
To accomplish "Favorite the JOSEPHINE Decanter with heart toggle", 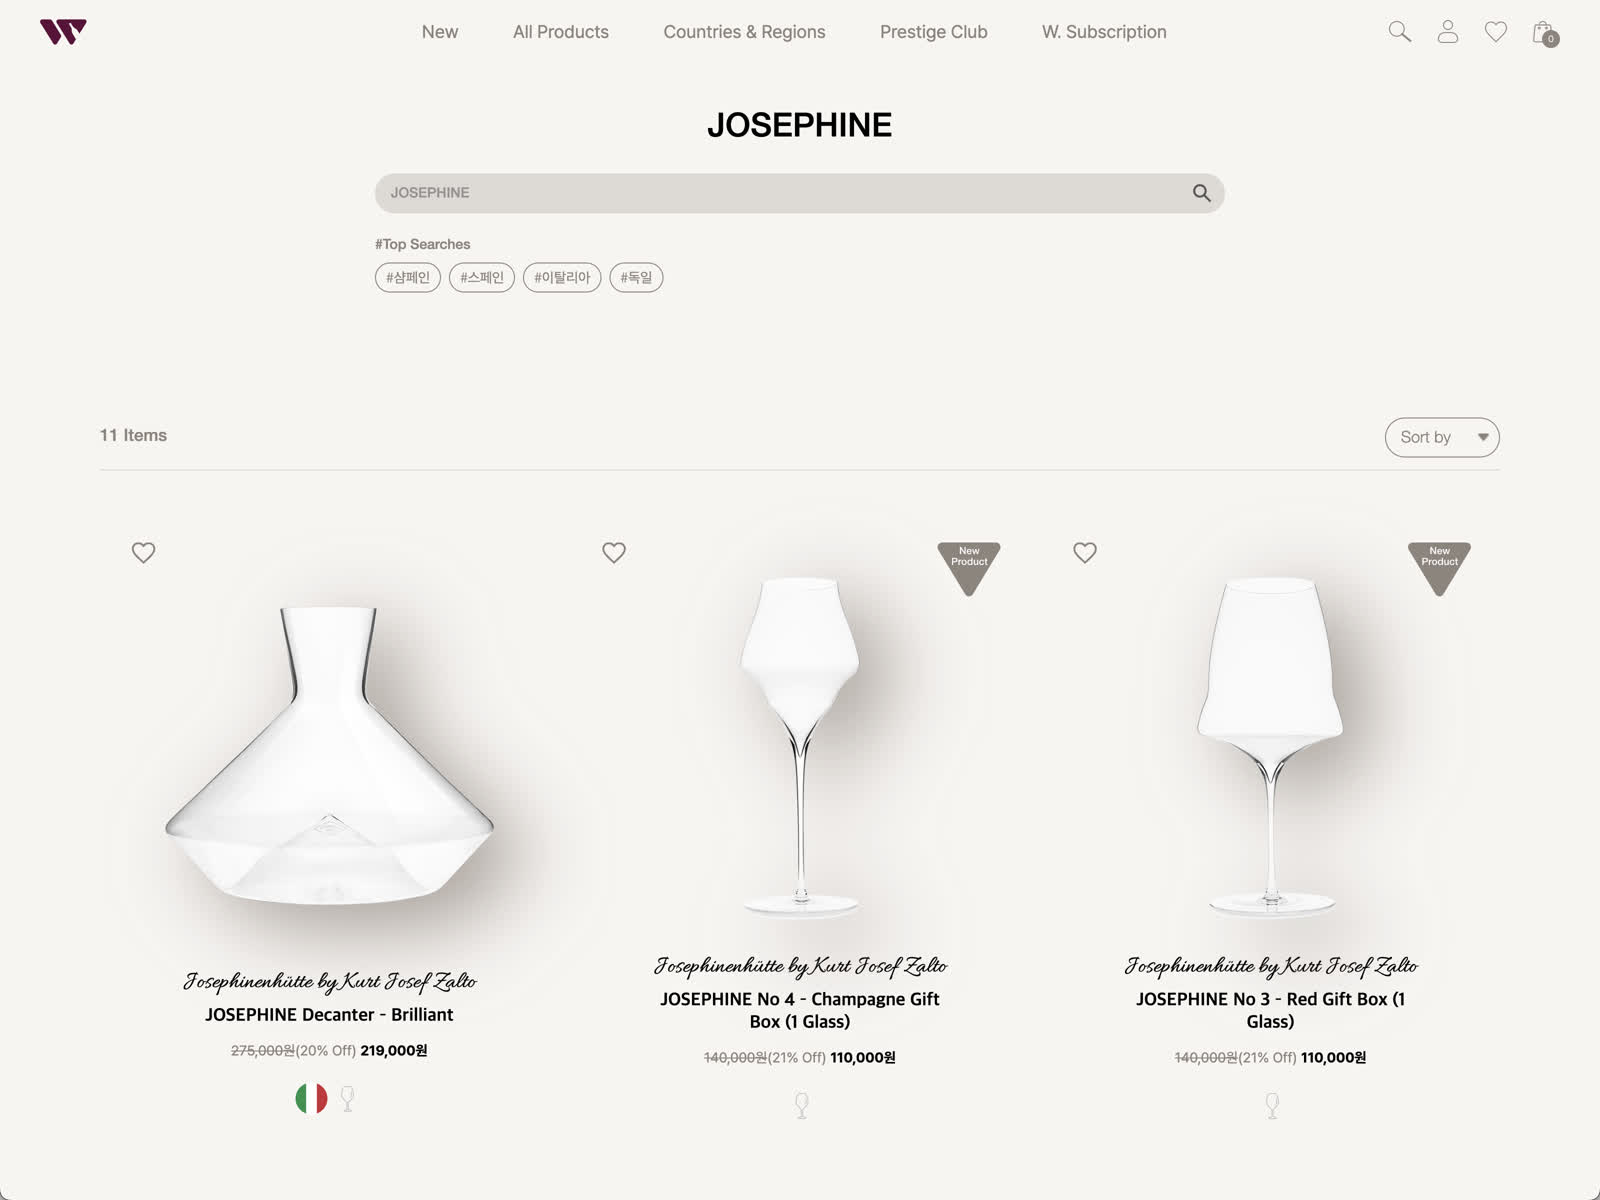I will pyautogui.click(x=144, y=552).
